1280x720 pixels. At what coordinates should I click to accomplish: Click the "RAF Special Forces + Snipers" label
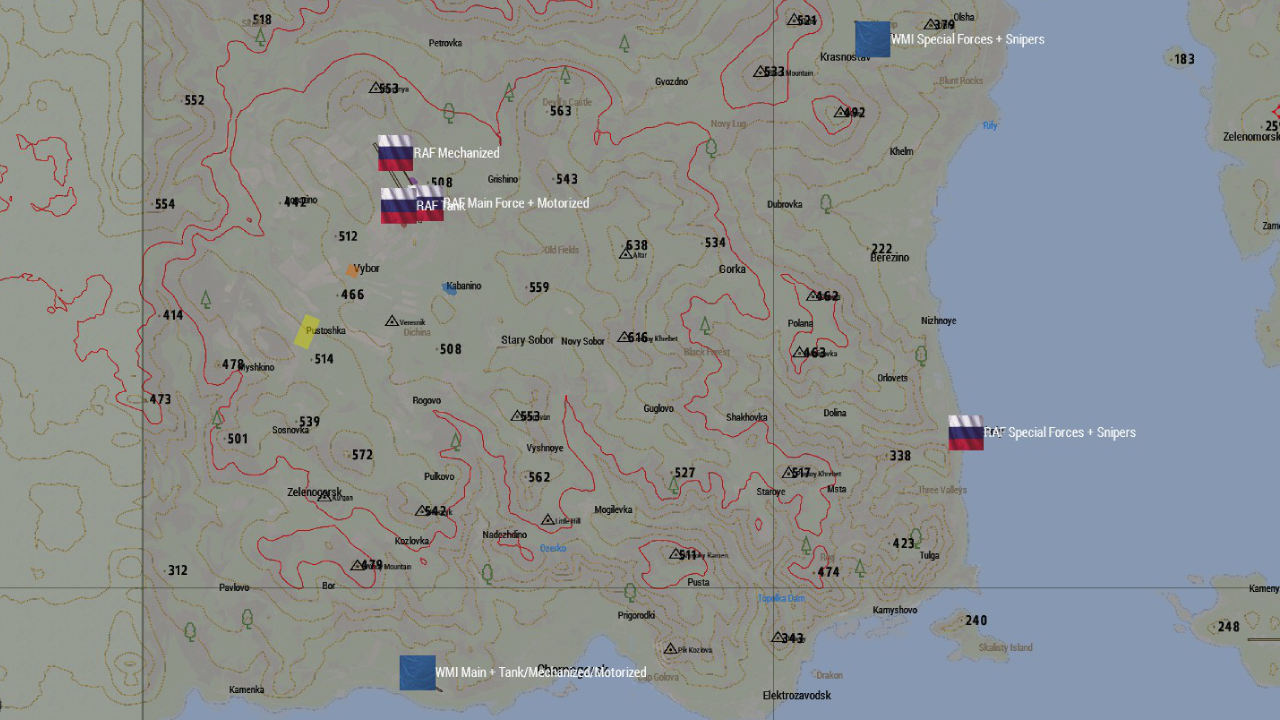point(1060,433)
